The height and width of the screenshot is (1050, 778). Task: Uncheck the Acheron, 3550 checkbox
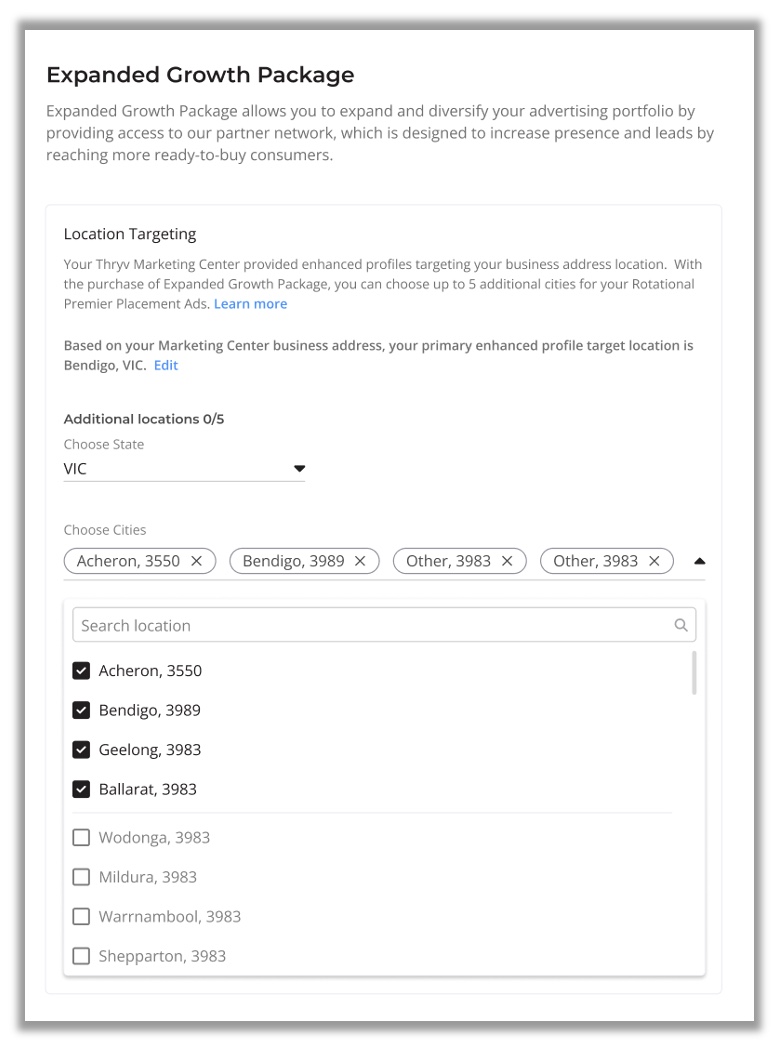[82, 671]
